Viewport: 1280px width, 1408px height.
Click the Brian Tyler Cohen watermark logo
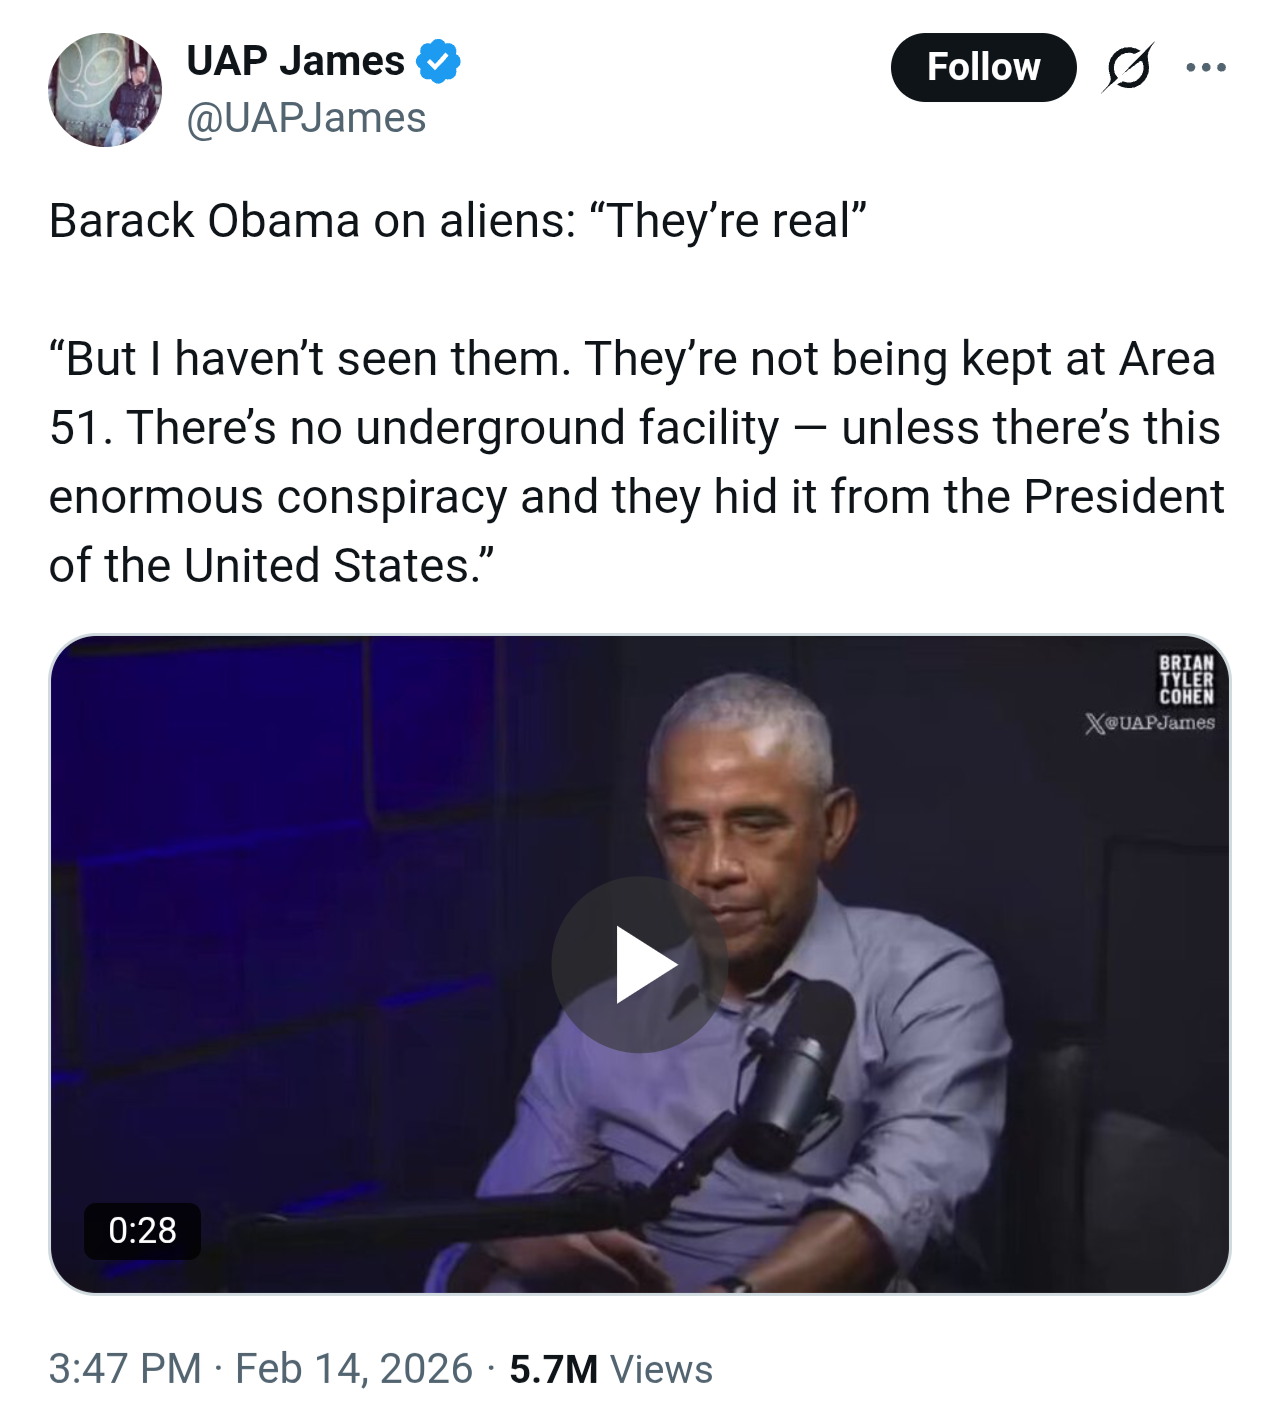coord(1186,680)
